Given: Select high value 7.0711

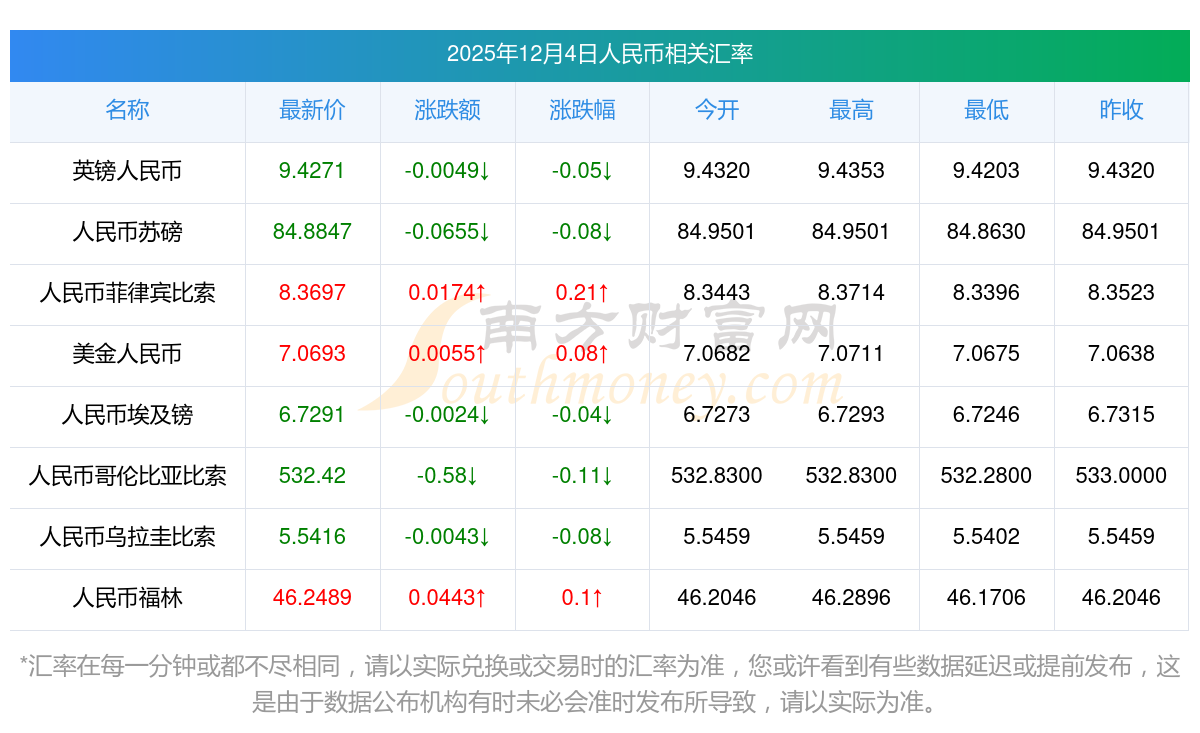Looking at the screenshot, I should 851,354.
